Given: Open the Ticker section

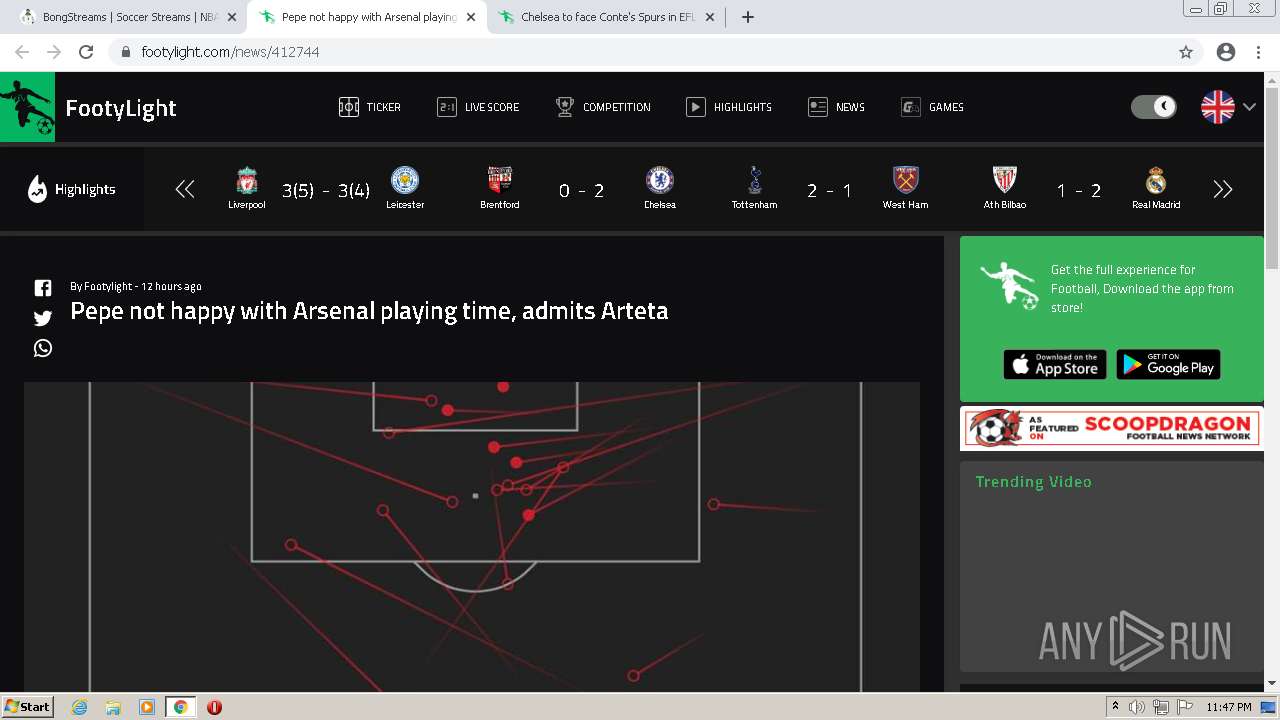Looking at the screenshot, I should 370,107.
